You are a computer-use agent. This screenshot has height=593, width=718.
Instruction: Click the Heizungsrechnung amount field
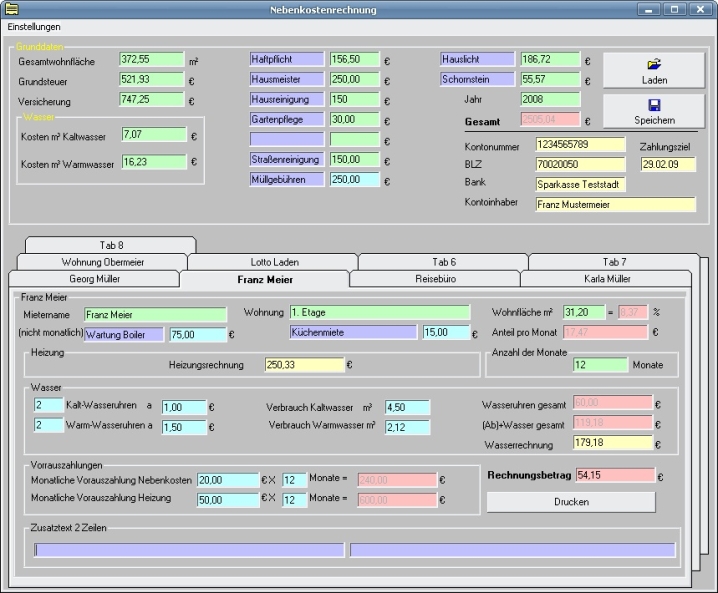point(304,365)
